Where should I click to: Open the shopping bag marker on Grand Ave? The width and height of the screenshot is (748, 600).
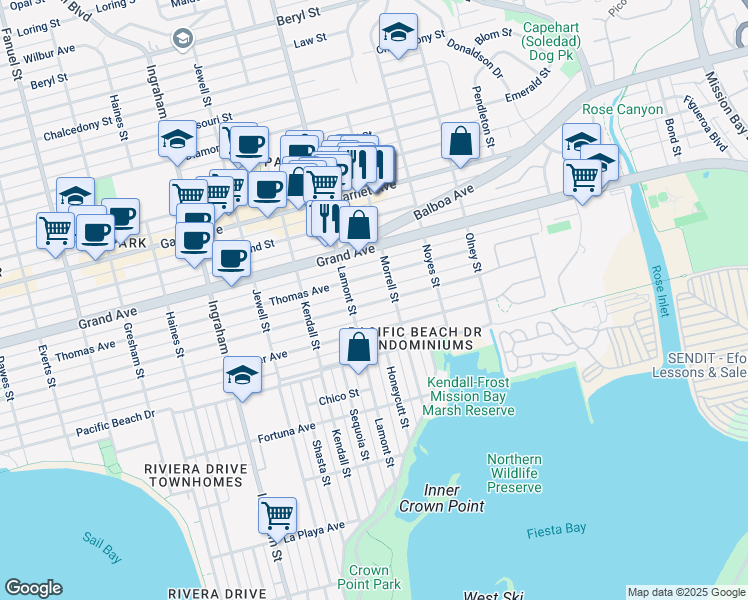point(359,225)
